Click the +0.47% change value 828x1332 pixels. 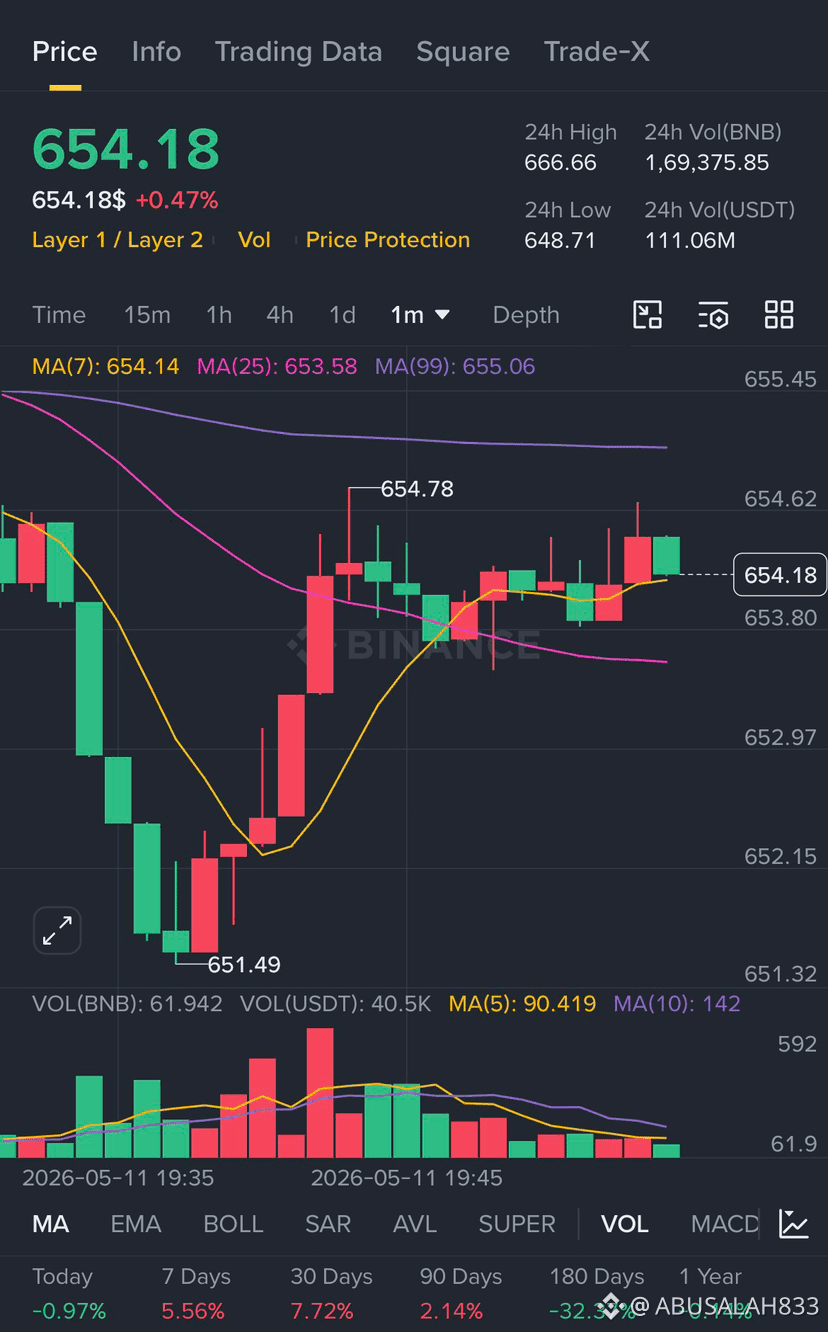pos(177,200)
